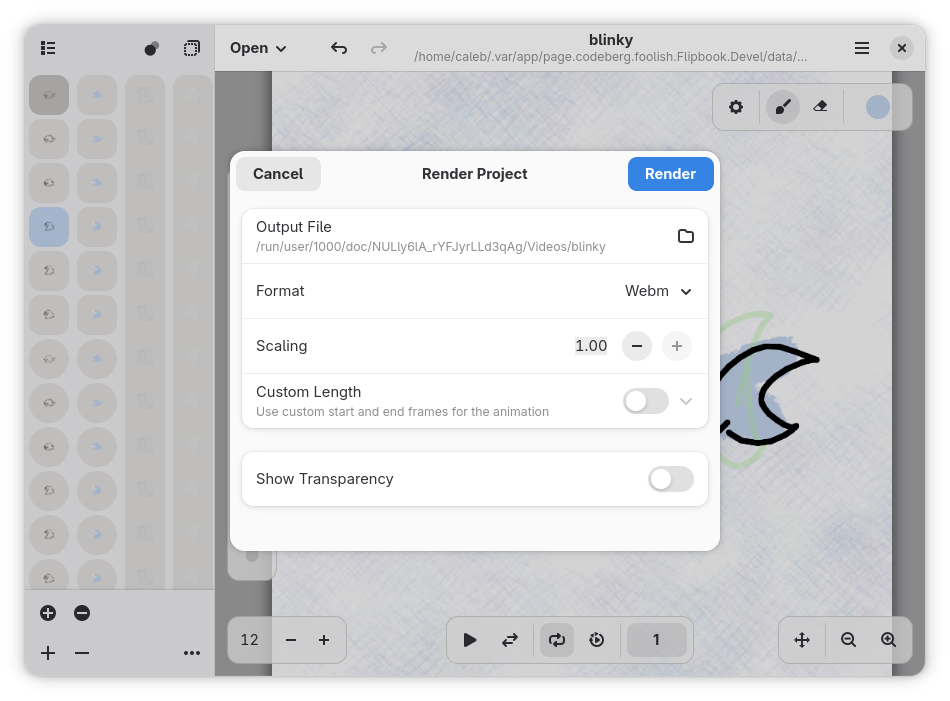Open the blue brush color swatch
Screen dimensions: 950x701
[877, 107]
